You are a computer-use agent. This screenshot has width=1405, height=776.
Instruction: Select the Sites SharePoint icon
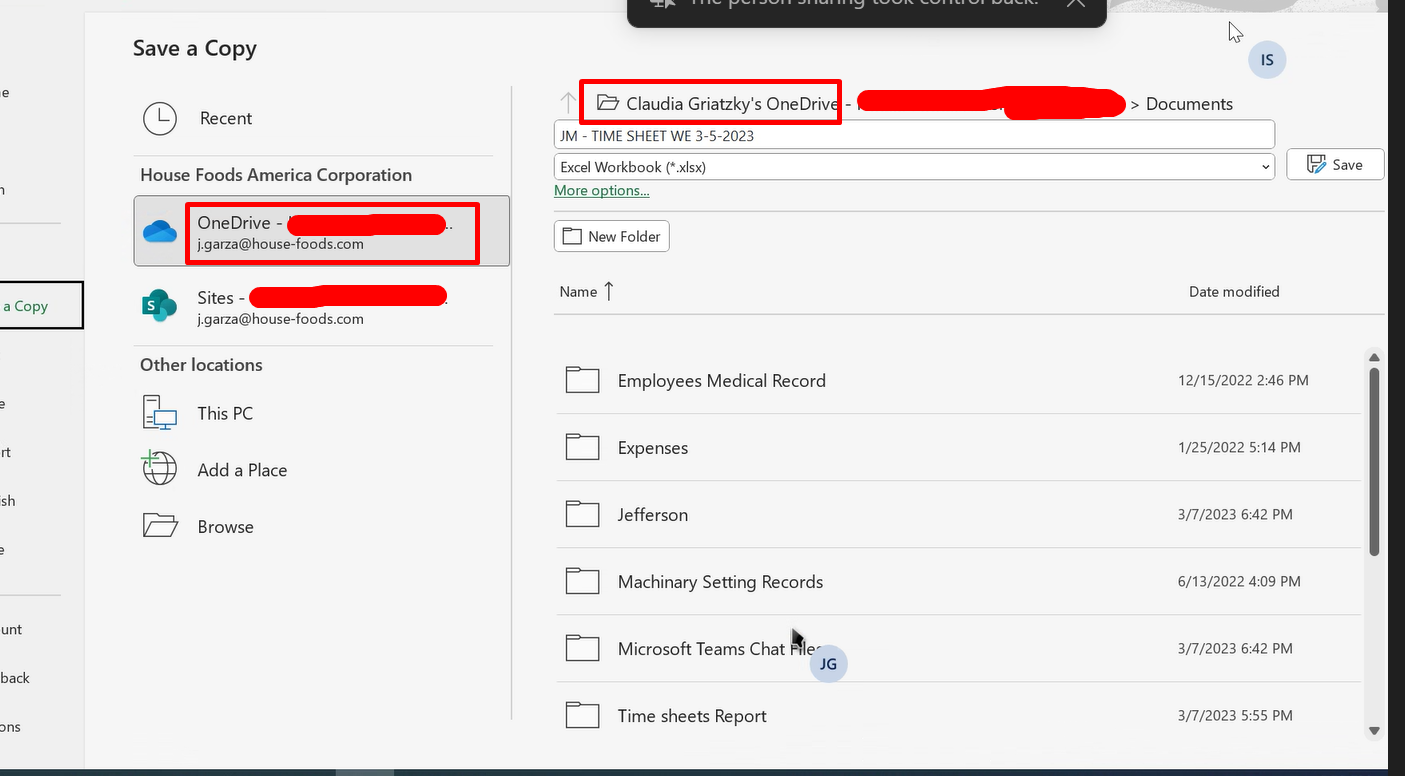[x=158, y=306]
